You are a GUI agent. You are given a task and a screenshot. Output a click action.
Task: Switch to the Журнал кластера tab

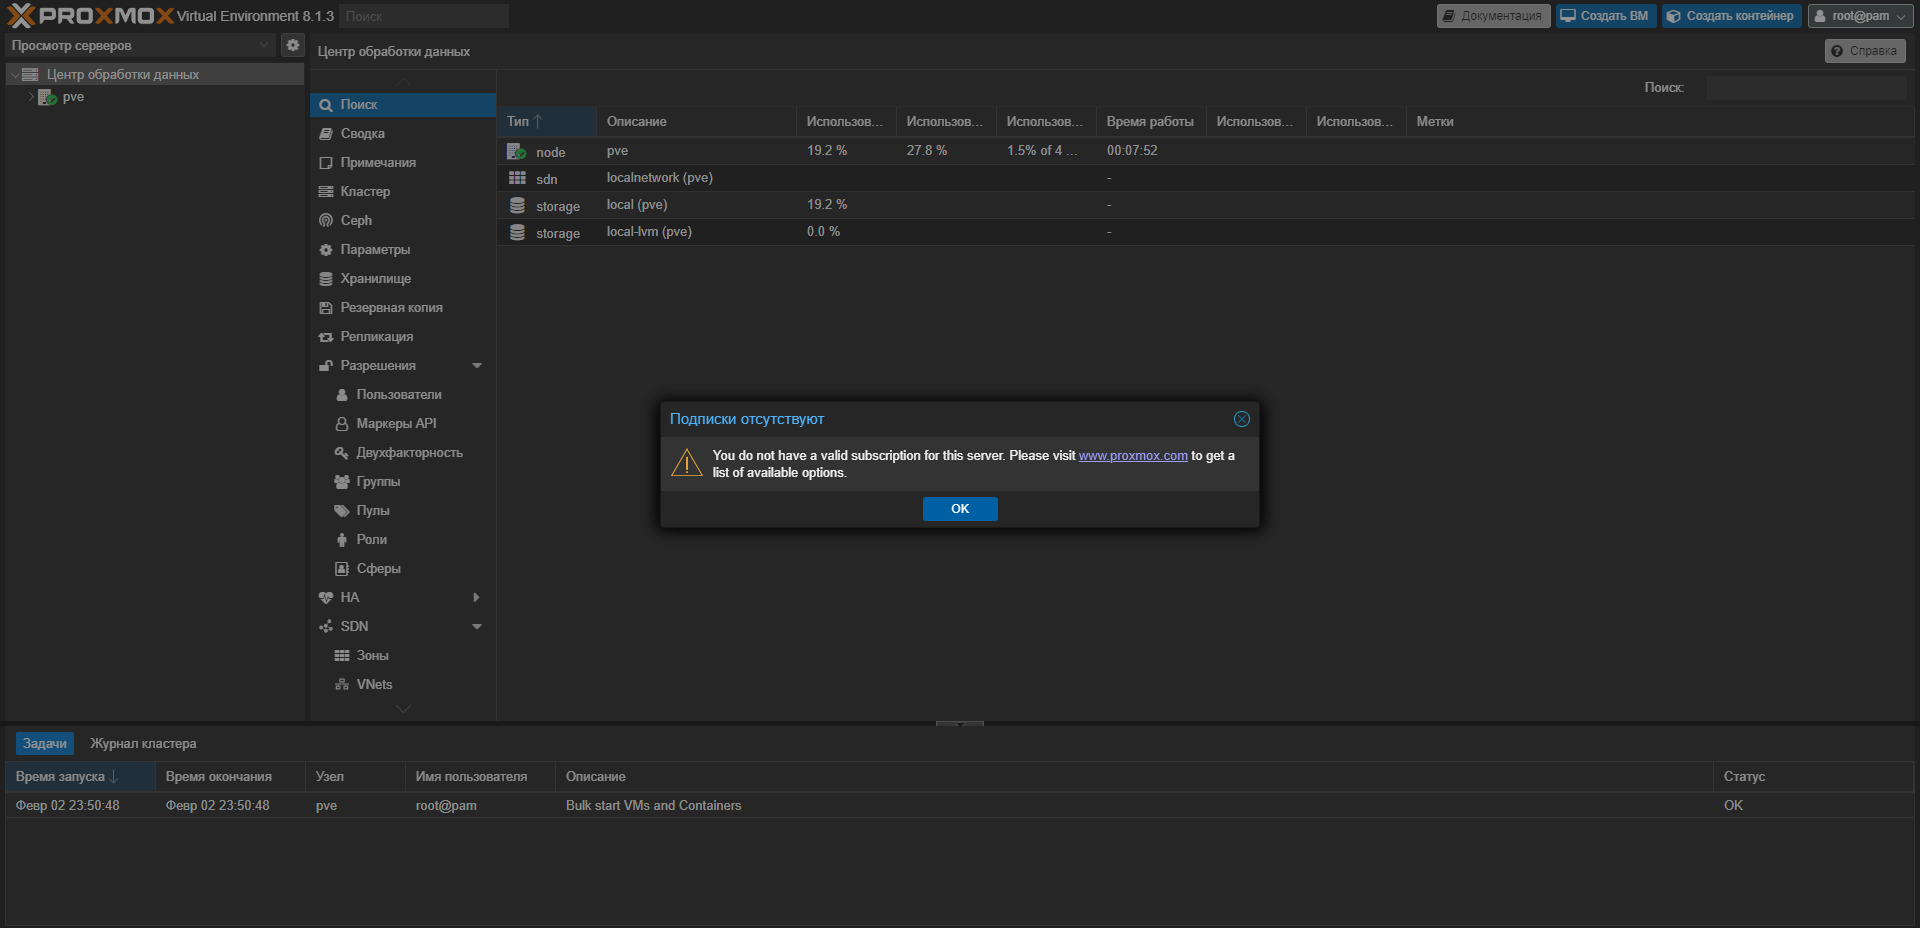tap(143, 743)
